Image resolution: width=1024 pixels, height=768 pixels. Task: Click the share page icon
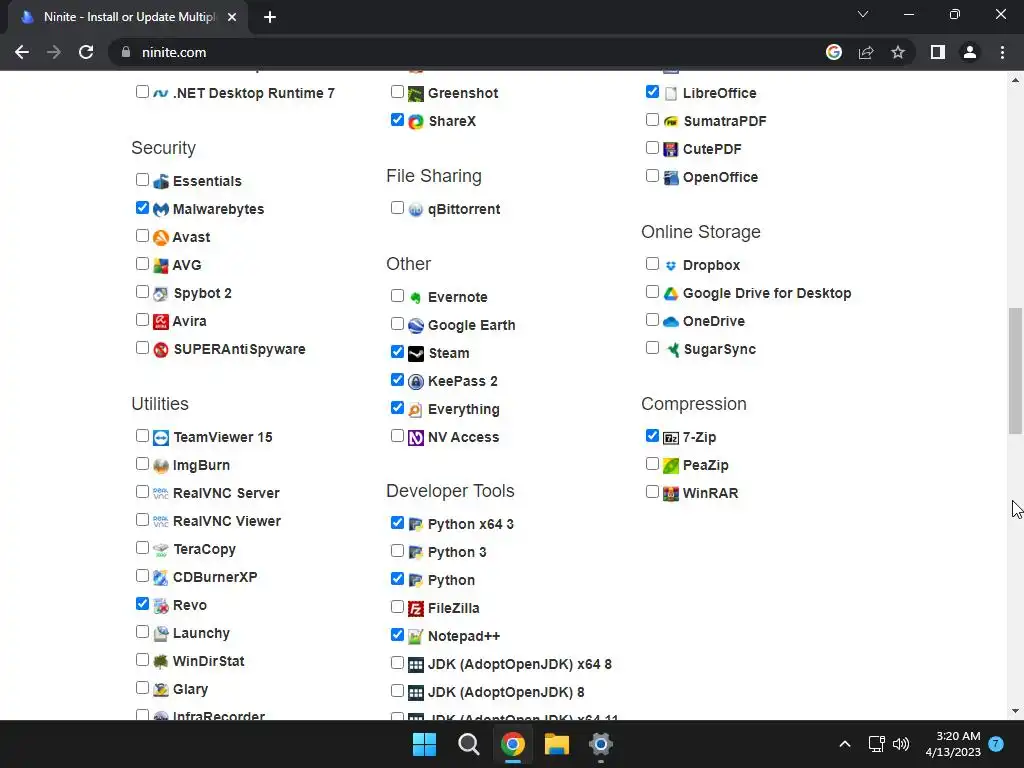click(x=866, y=52)
